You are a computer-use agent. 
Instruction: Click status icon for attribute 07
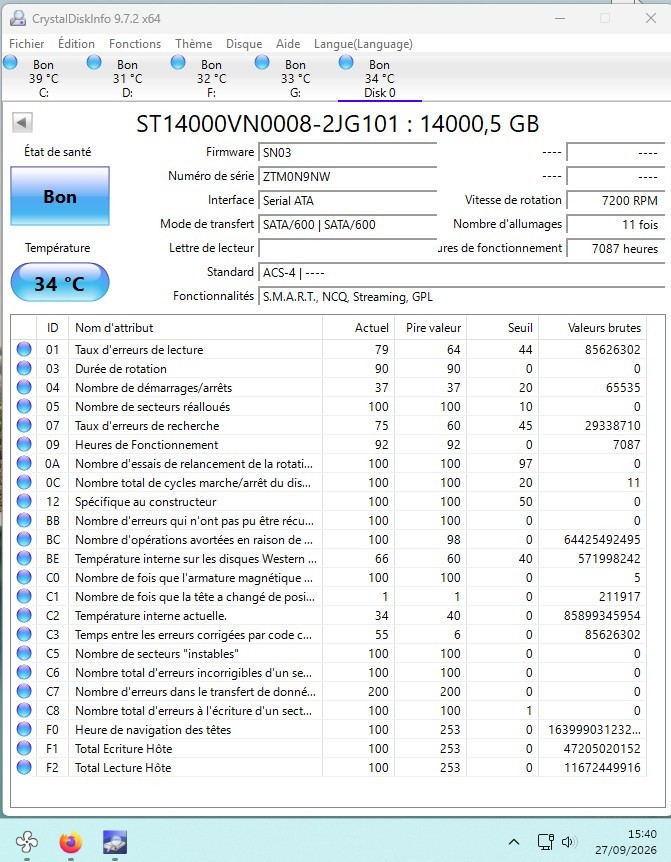pyautogui.click(x=24, y=426)
